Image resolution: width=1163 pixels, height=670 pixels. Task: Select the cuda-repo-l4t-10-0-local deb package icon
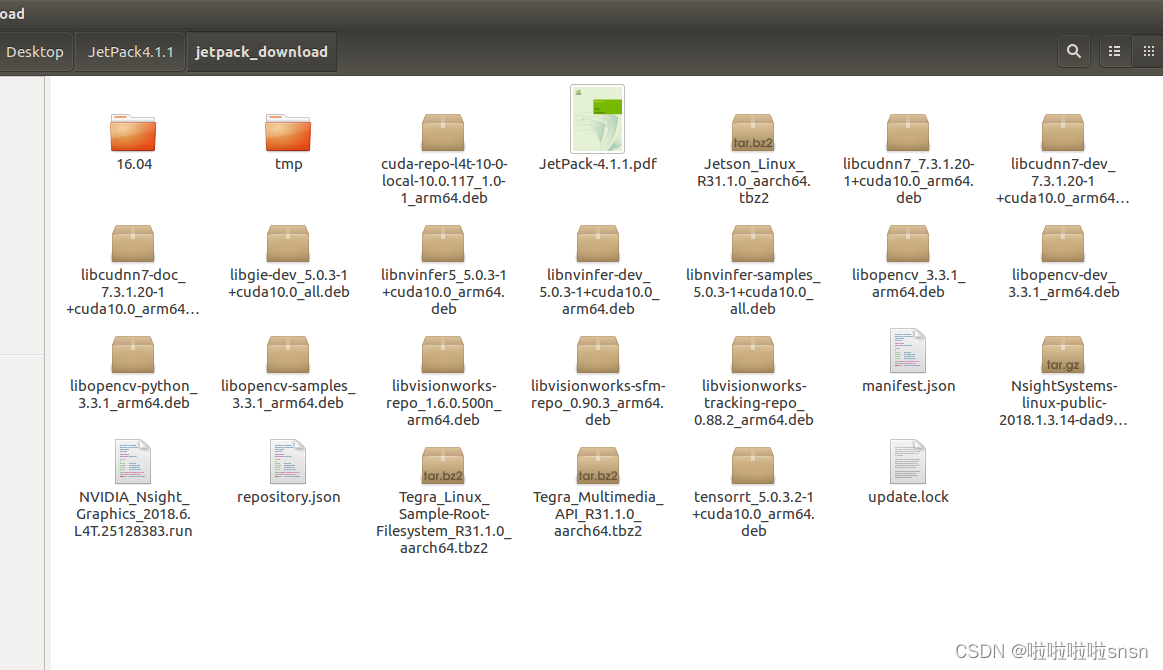click(443, 133)
